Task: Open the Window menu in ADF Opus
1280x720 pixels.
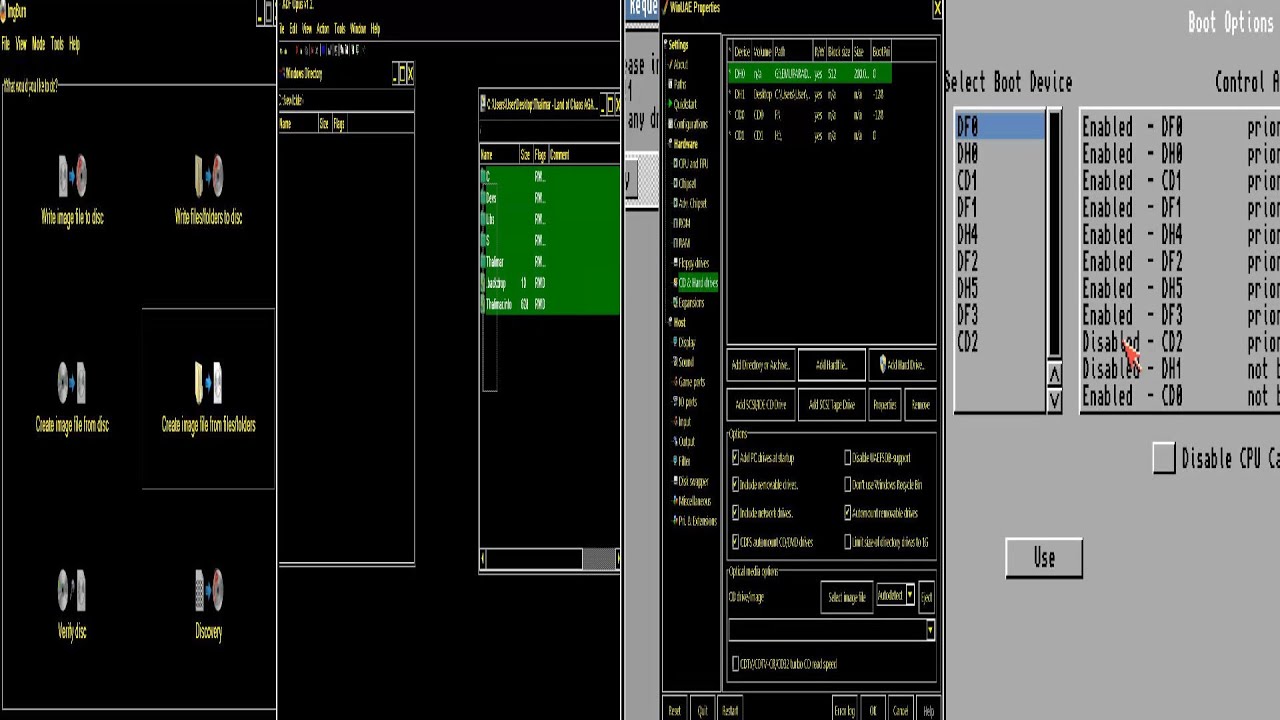Action: pyautogui.click(x=357, y=29)
